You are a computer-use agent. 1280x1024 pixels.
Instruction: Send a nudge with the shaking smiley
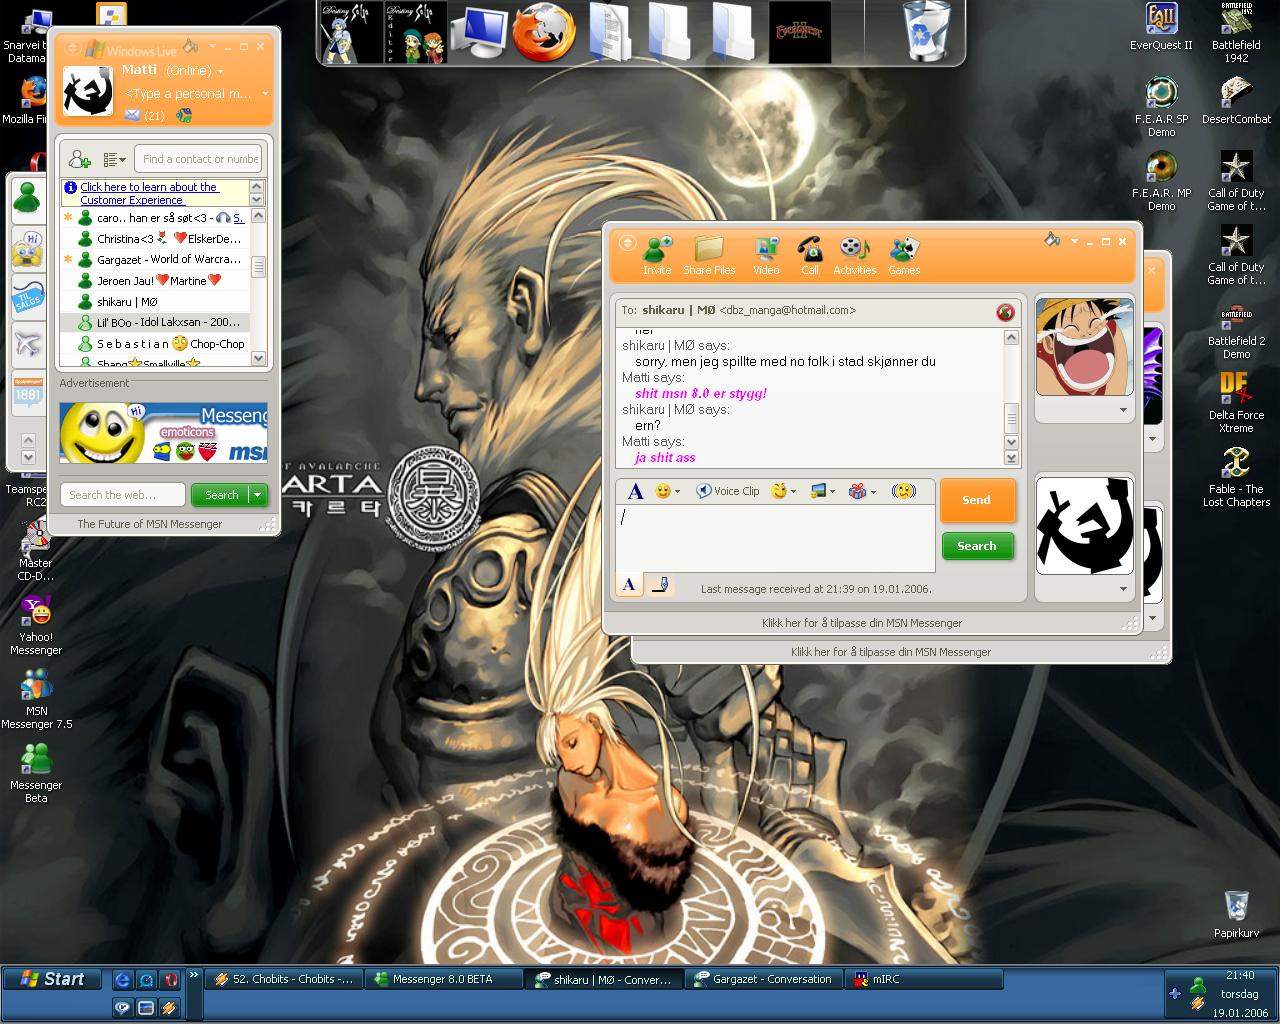(x=903, y=491)
